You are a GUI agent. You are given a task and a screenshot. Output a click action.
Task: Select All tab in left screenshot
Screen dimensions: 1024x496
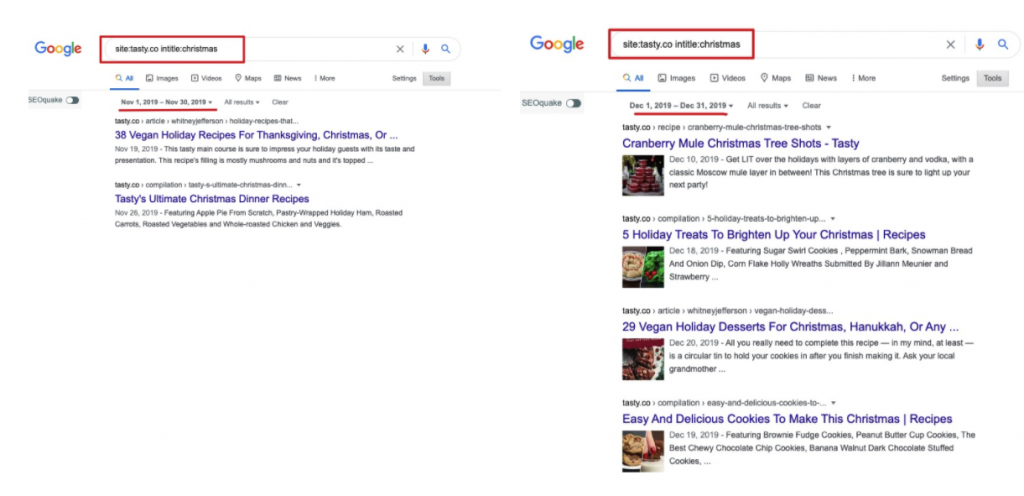pos(124,78)
